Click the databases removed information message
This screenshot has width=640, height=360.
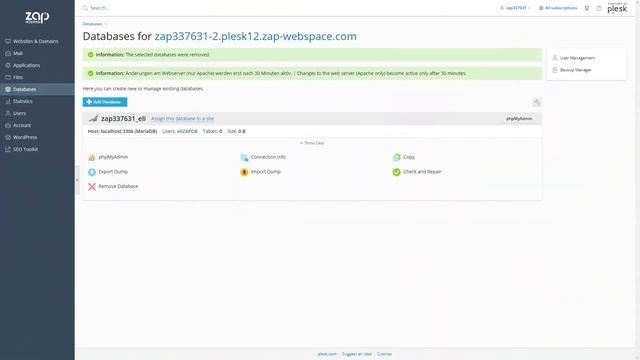312,55
